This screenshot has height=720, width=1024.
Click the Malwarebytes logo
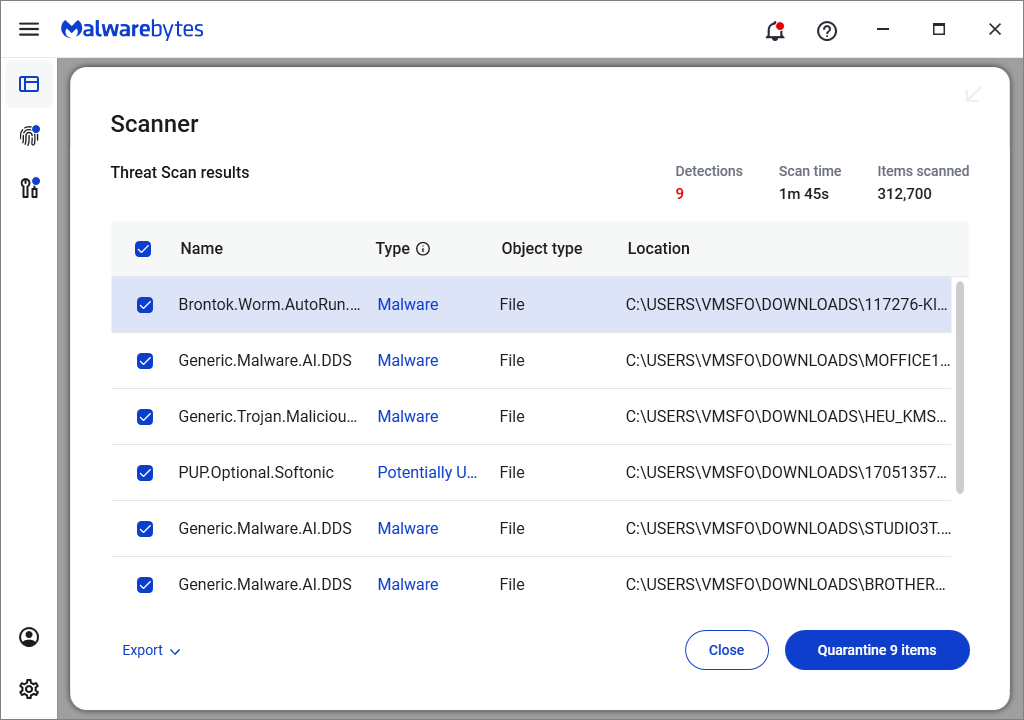pyautogui.click(x=132, y=29)
